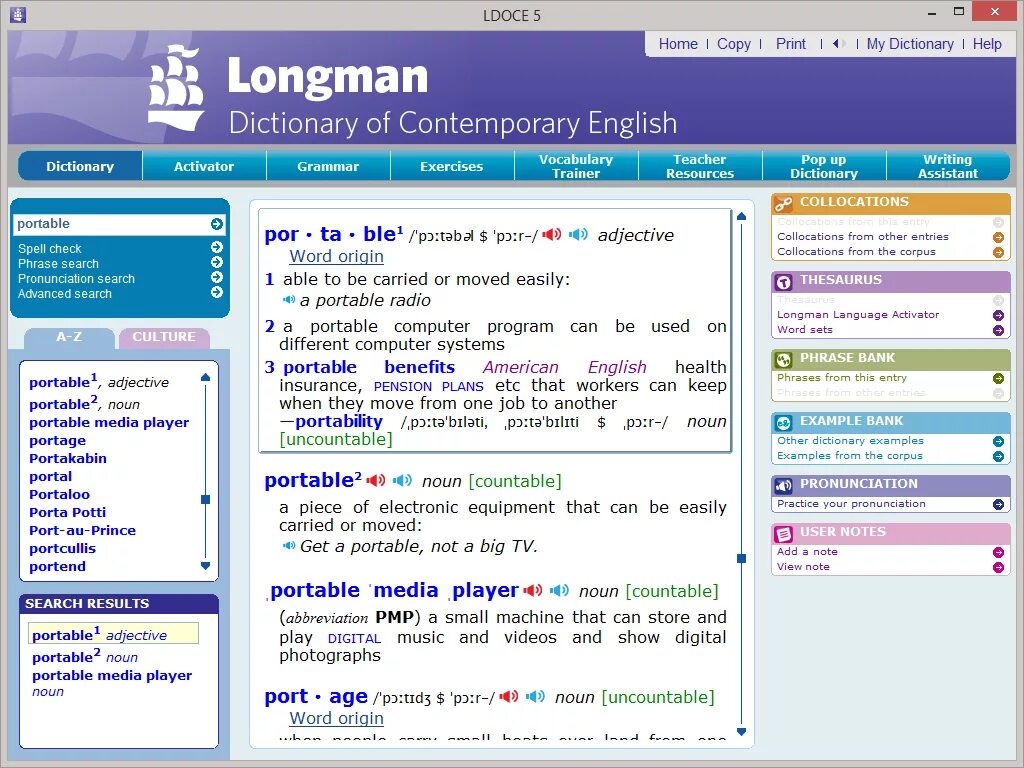Select Porta Potti in the word list

point(67,513)
